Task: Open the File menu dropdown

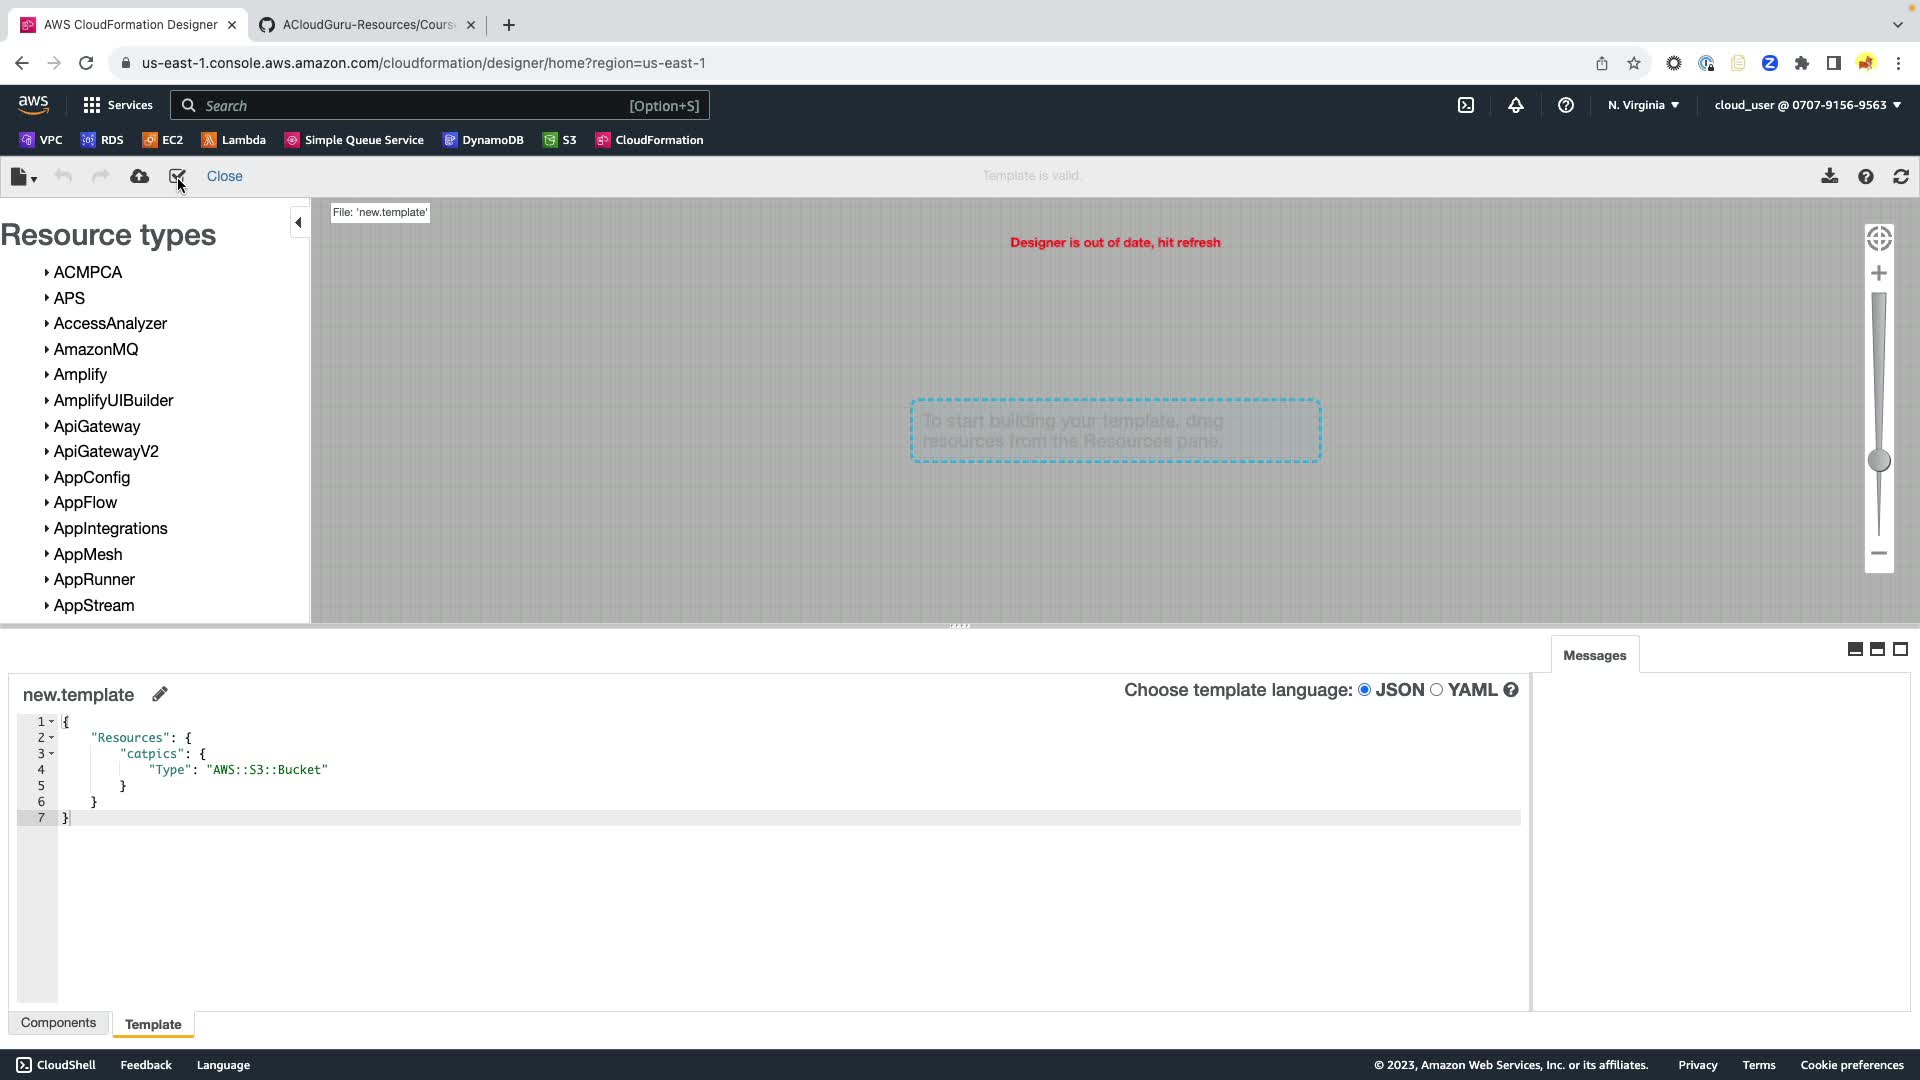Action: pyautogui.click(x=23, y=177)
